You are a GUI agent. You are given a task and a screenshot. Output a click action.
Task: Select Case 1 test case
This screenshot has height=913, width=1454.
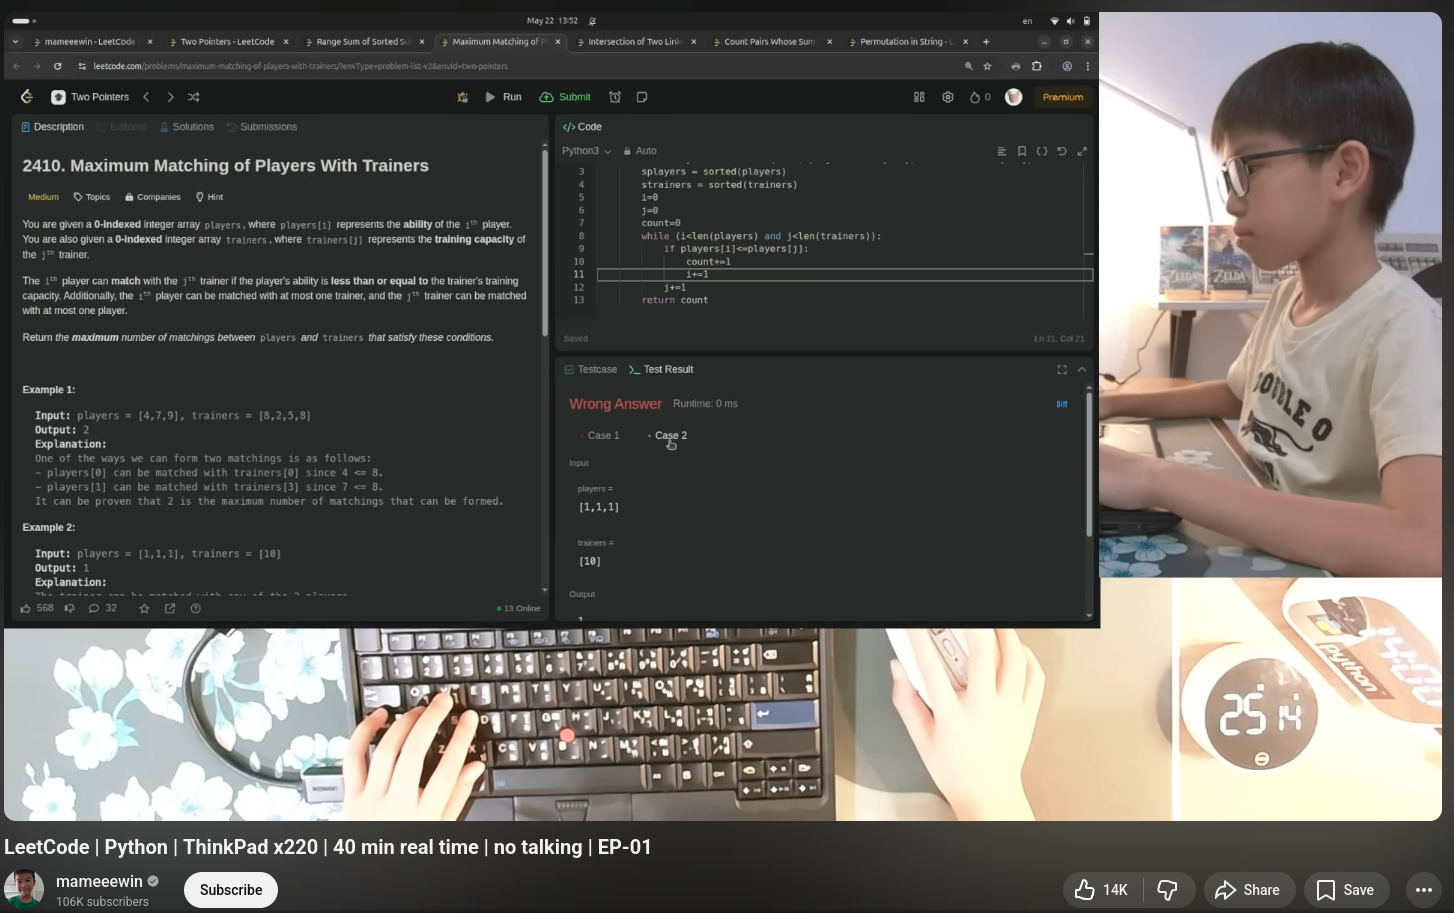coord(603,436)
